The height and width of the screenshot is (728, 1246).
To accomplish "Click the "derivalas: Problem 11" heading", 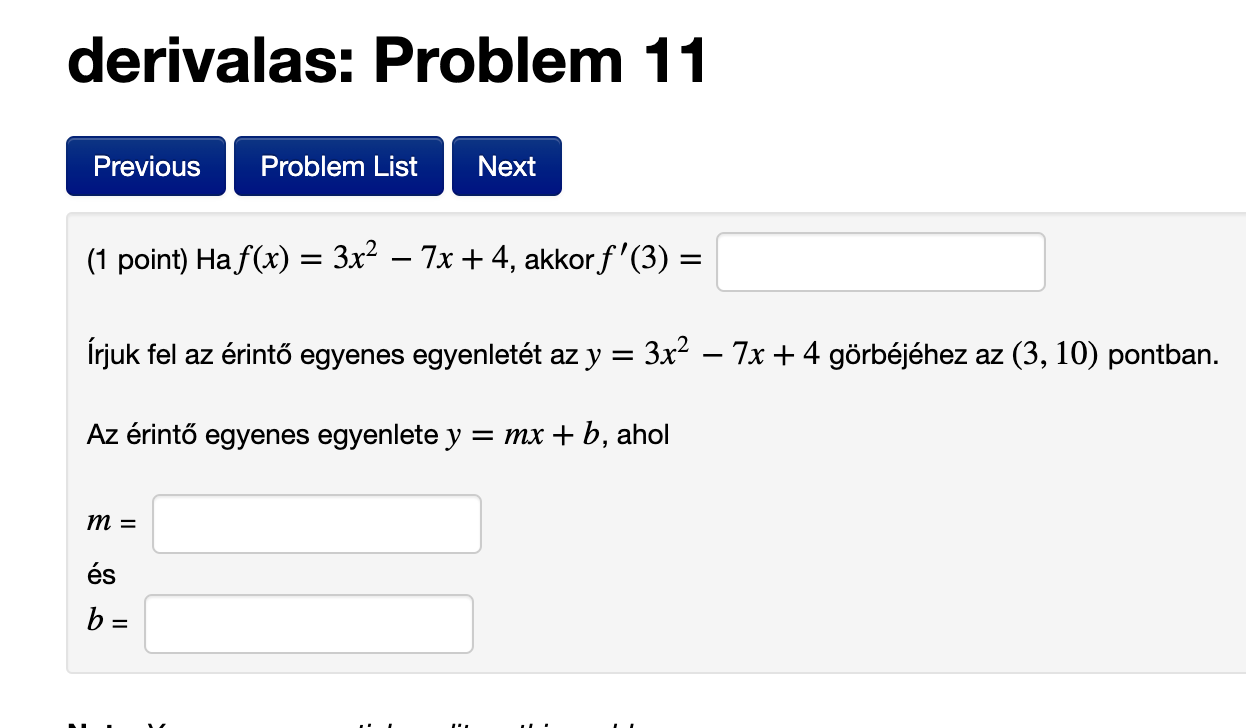I will [x=387, y=60].
